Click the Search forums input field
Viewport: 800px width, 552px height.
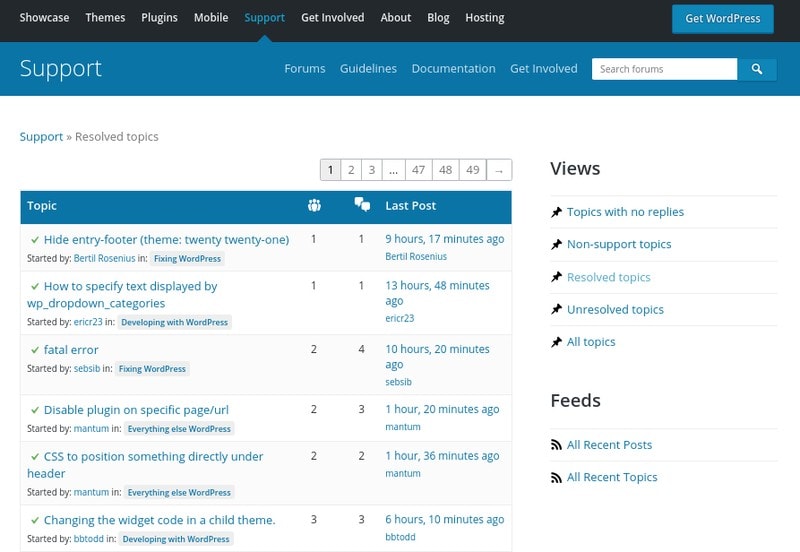point(665,69)
